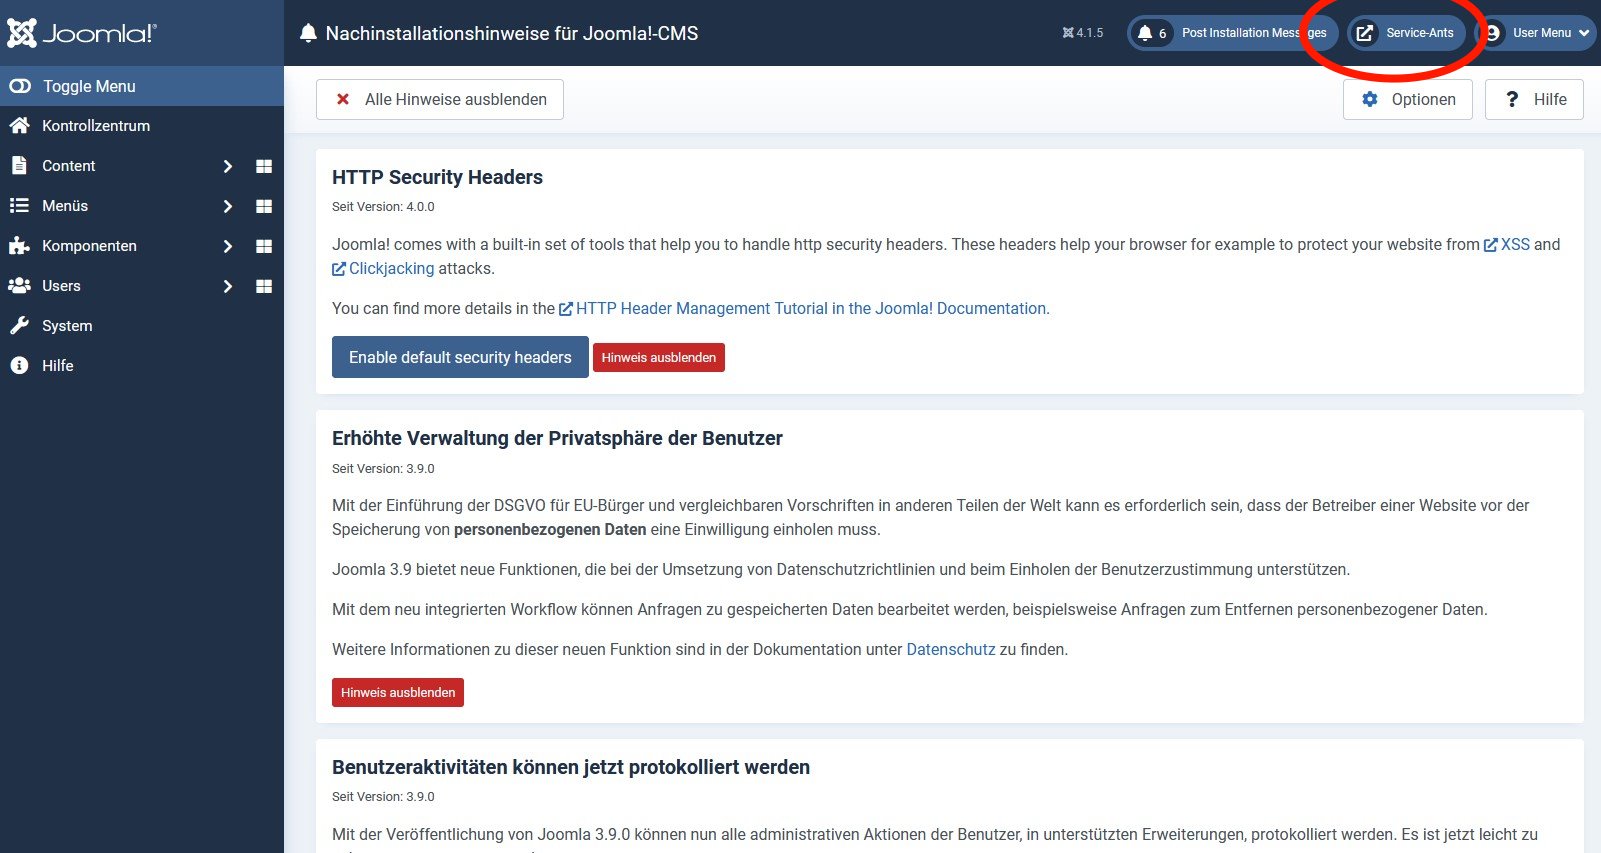Open the HTTP Header Management Tutorial link
Viewport: 1601px width, 853px height.
(802, 308)
